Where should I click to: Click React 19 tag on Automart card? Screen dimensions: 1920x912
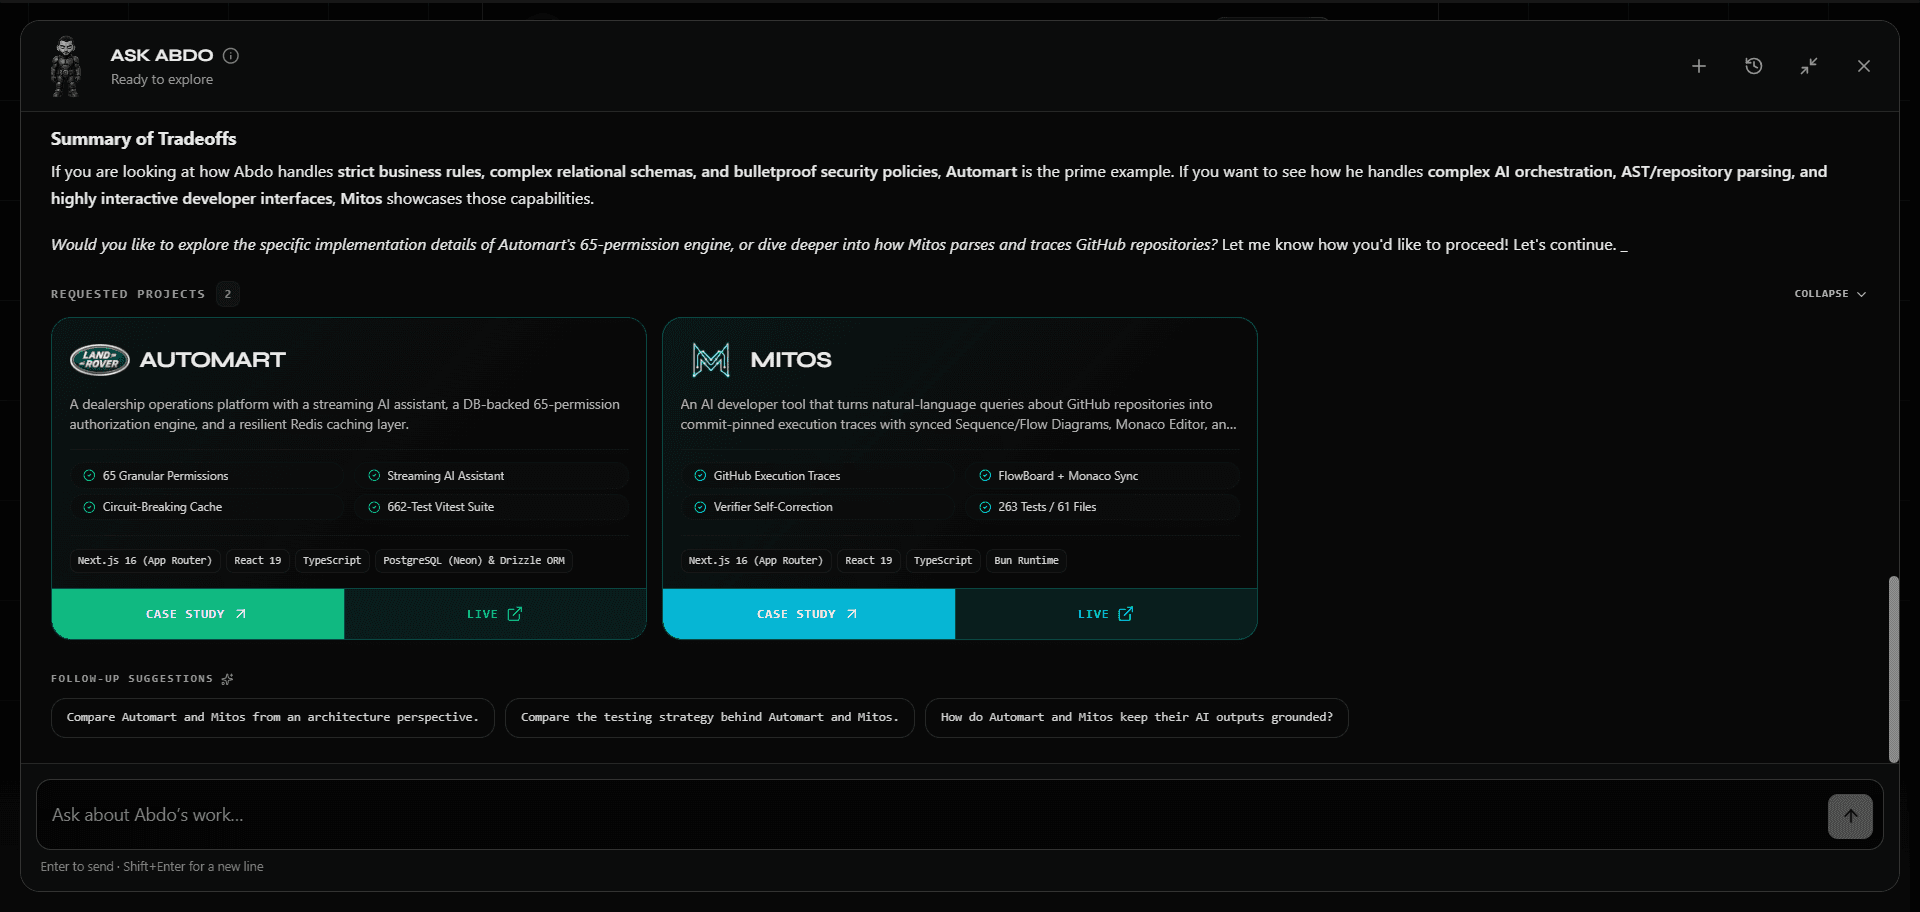[x=258, y=561]
